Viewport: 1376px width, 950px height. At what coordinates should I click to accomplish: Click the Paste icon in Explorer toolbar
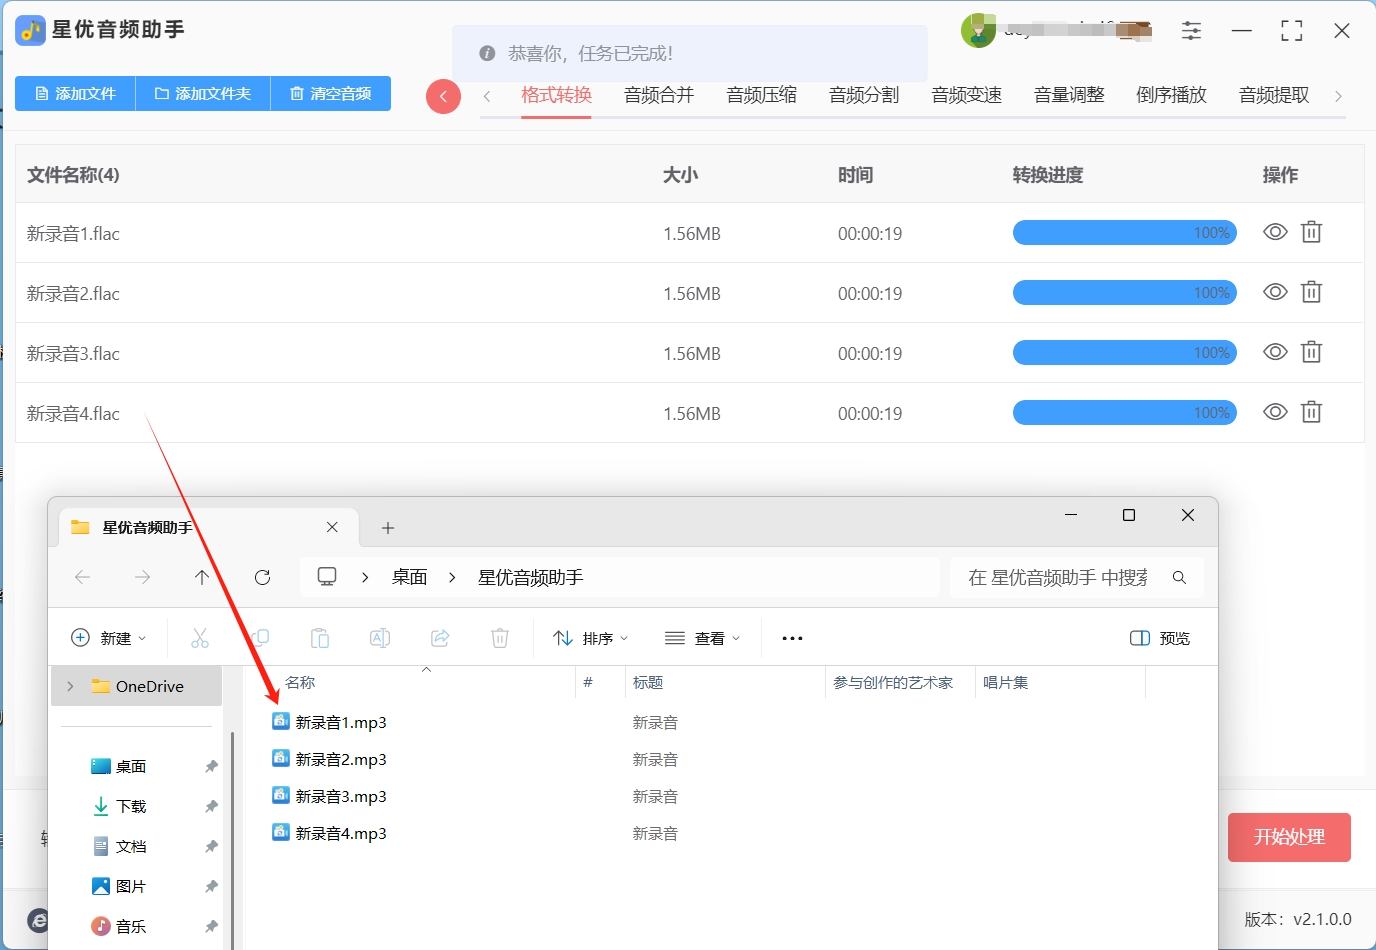(x=320, y=638)
